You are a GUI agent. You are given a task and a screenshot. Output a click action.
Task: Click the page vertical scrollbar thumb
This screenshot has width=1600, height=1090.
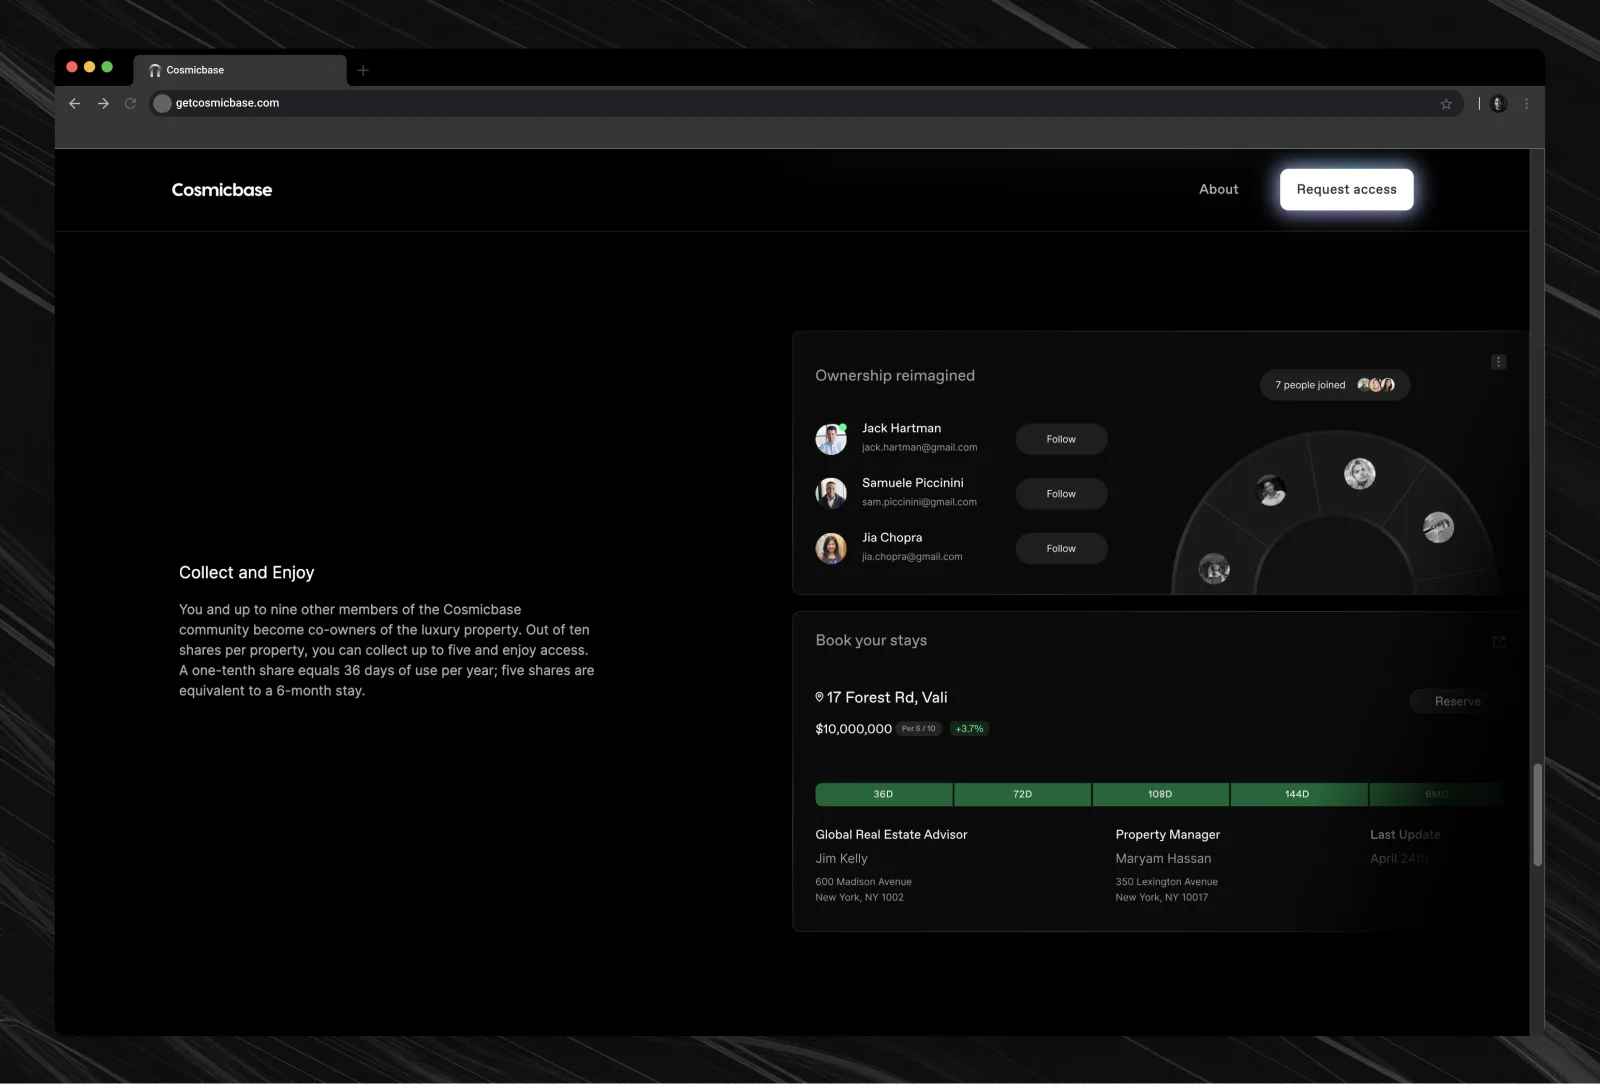pyautogui.click(x=1538, y=816)
